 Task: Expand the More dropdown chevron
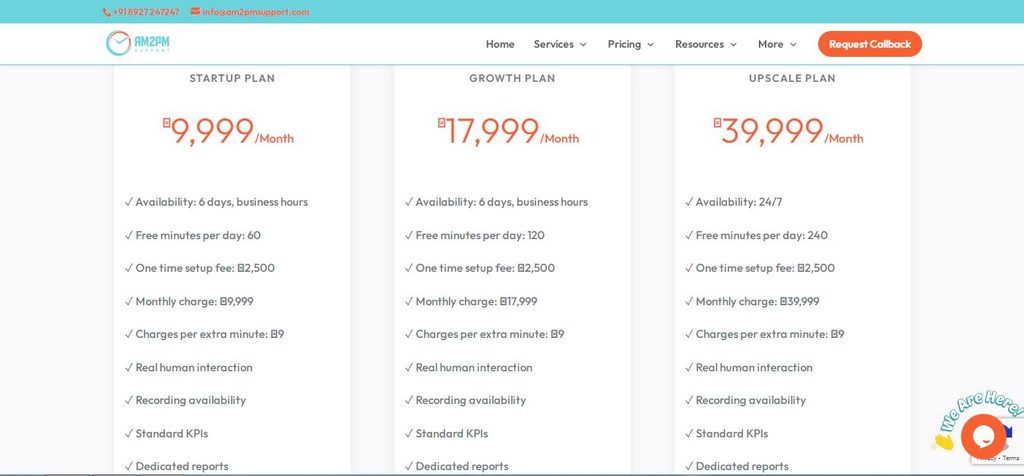(793, 45)
